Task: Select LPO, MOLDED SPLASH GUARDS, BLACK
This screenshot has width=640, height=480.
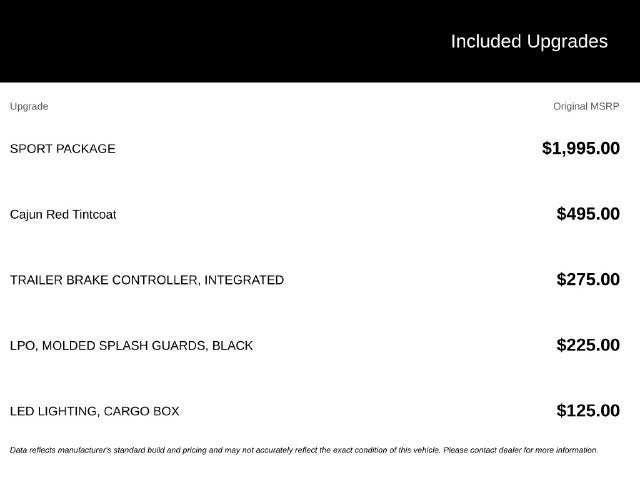Action: (131, 346)
